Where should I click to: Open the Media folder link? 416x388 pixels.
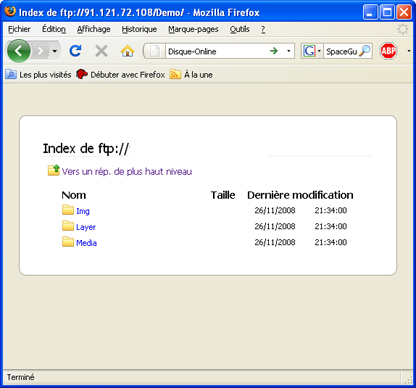(86, 243)
